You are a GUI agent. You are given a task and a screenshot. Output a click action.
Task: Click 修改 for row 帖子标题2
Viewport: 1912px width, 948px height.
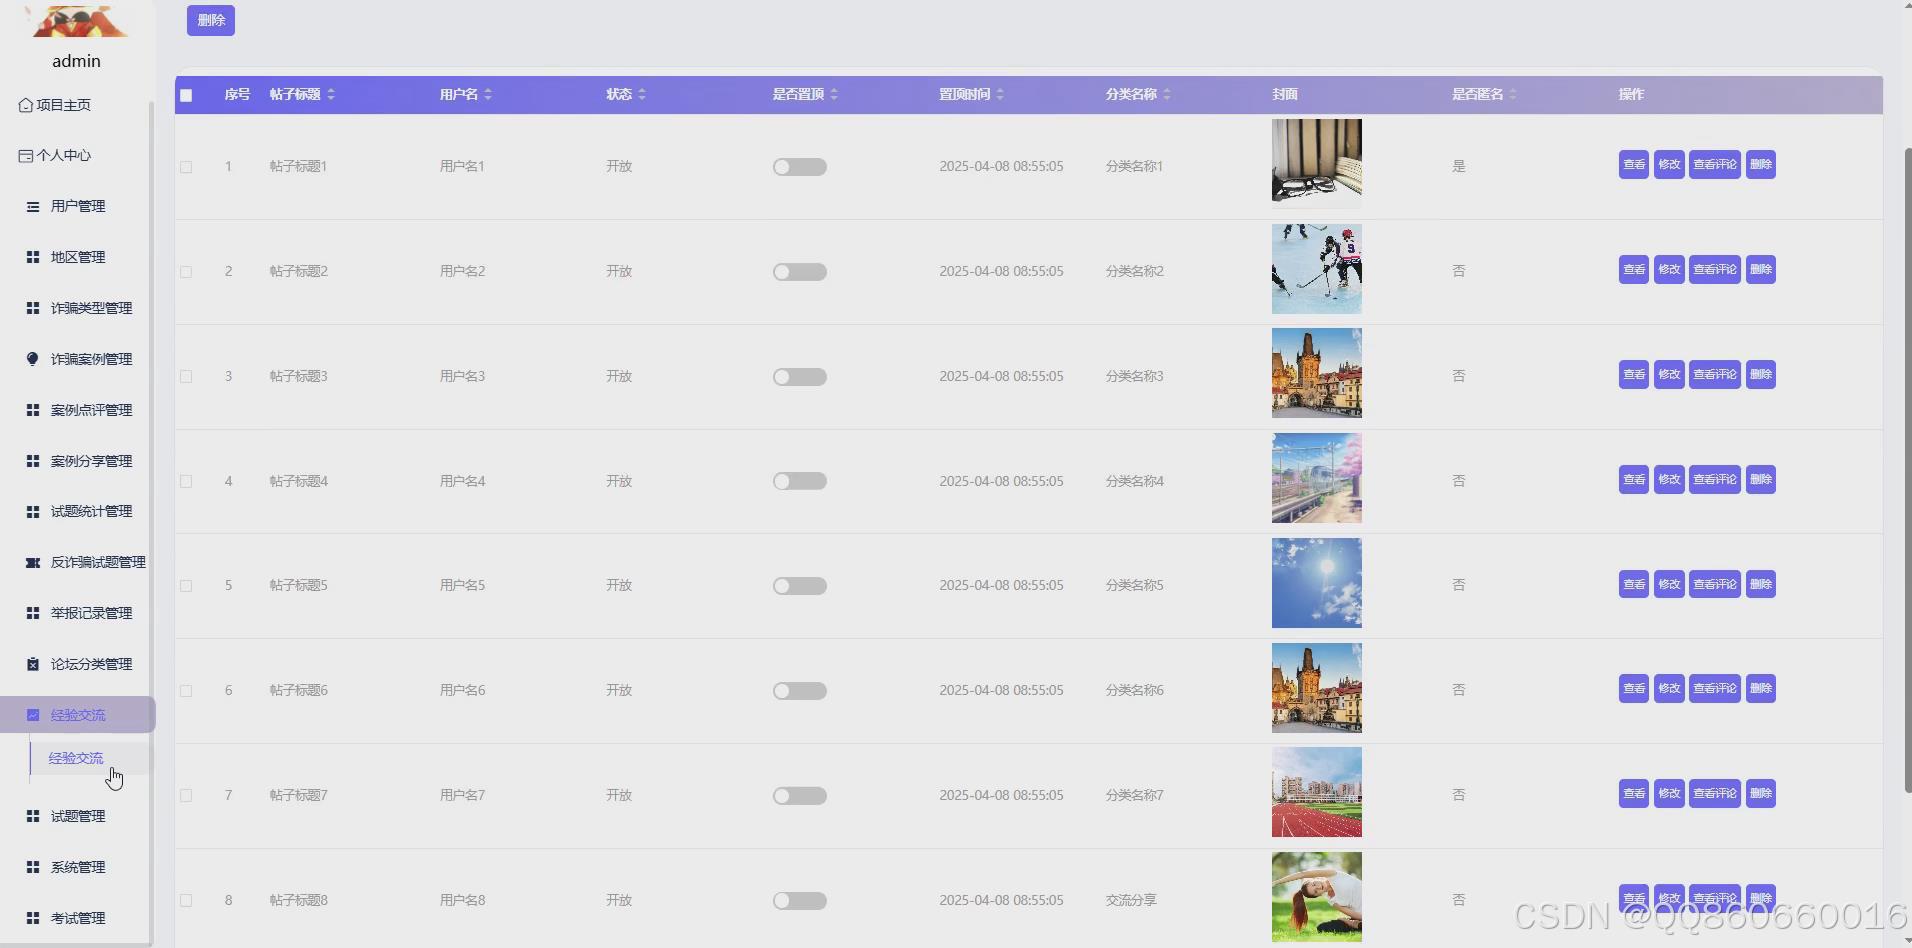(x=1669, y=269)
